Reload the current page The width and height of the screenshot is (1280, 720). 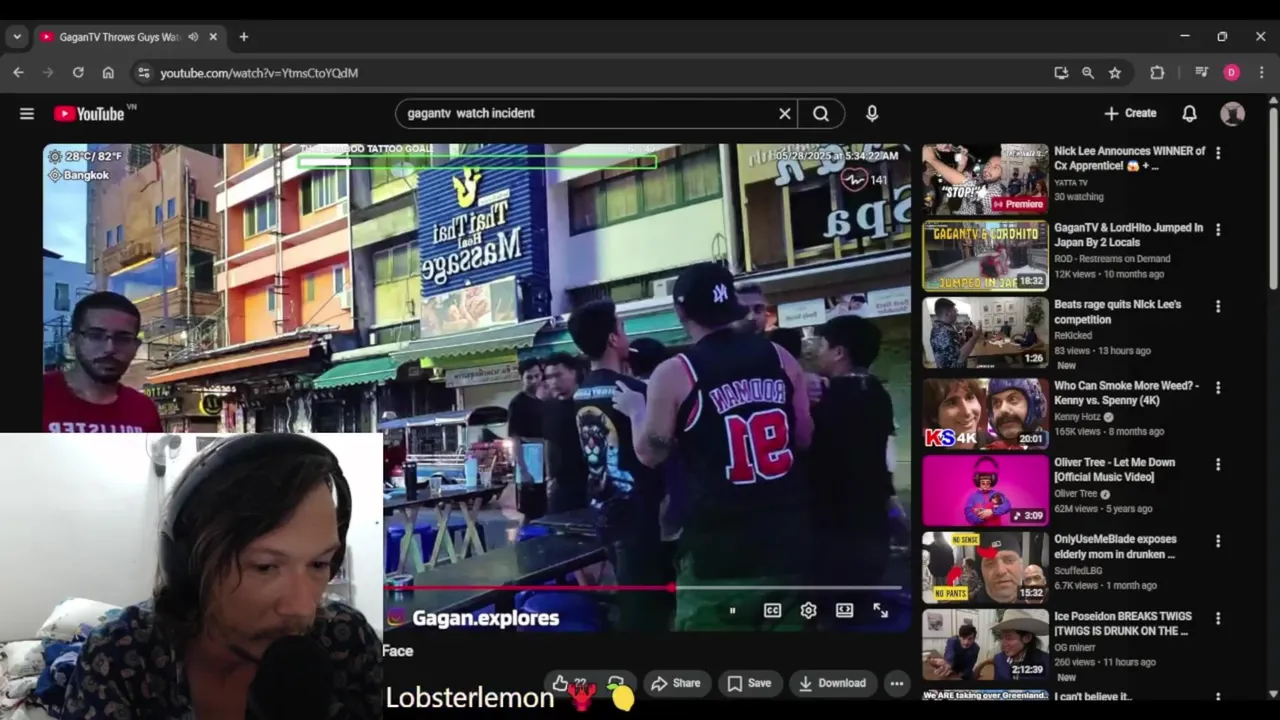78,73
